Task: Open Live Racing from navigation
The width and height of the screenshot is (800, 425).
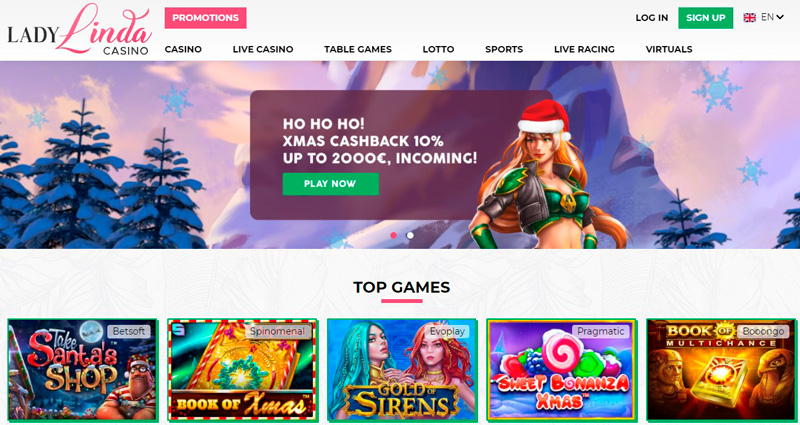Action: [x=584, y=49]
